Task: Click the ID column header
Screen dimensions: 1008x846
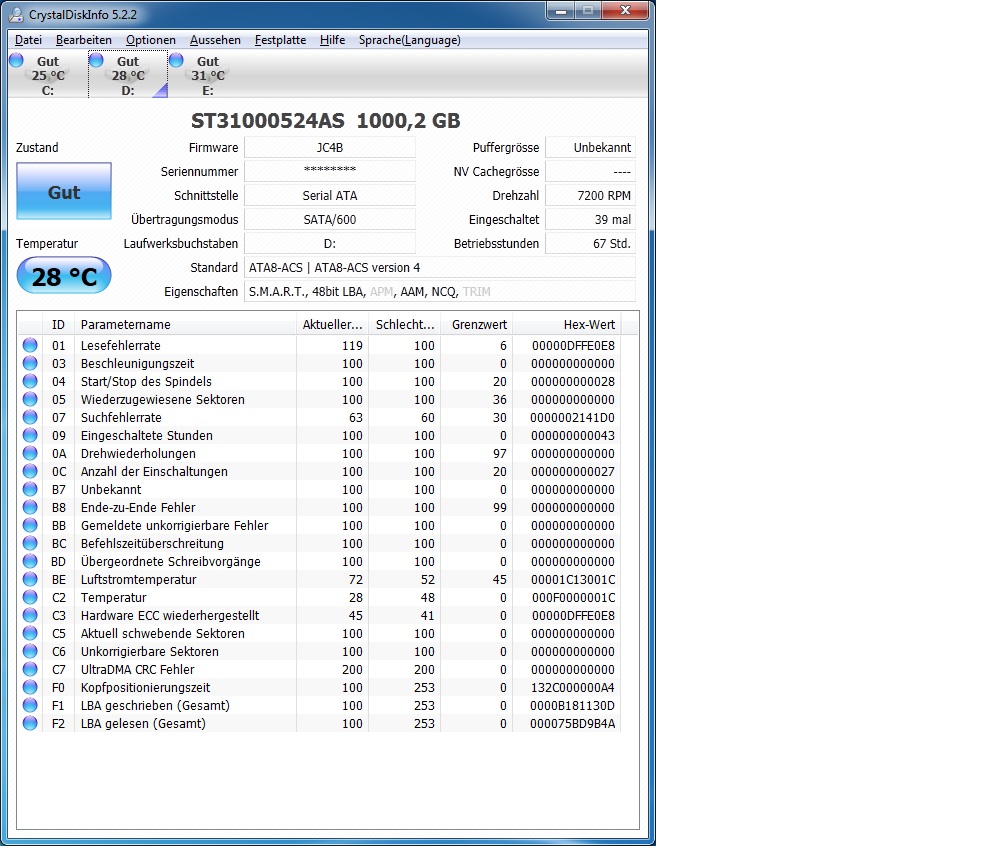Action: [x=58, y=324]
